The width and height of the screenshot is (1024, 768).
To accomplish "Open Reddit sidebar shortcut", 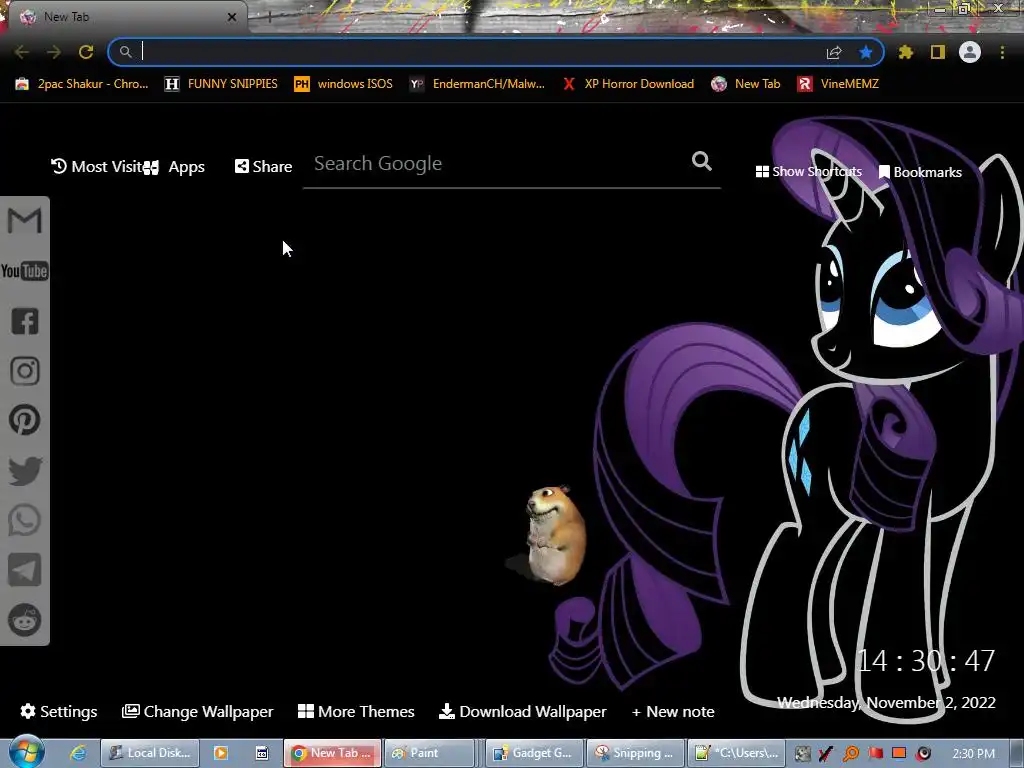I will (x=24, y=619).
